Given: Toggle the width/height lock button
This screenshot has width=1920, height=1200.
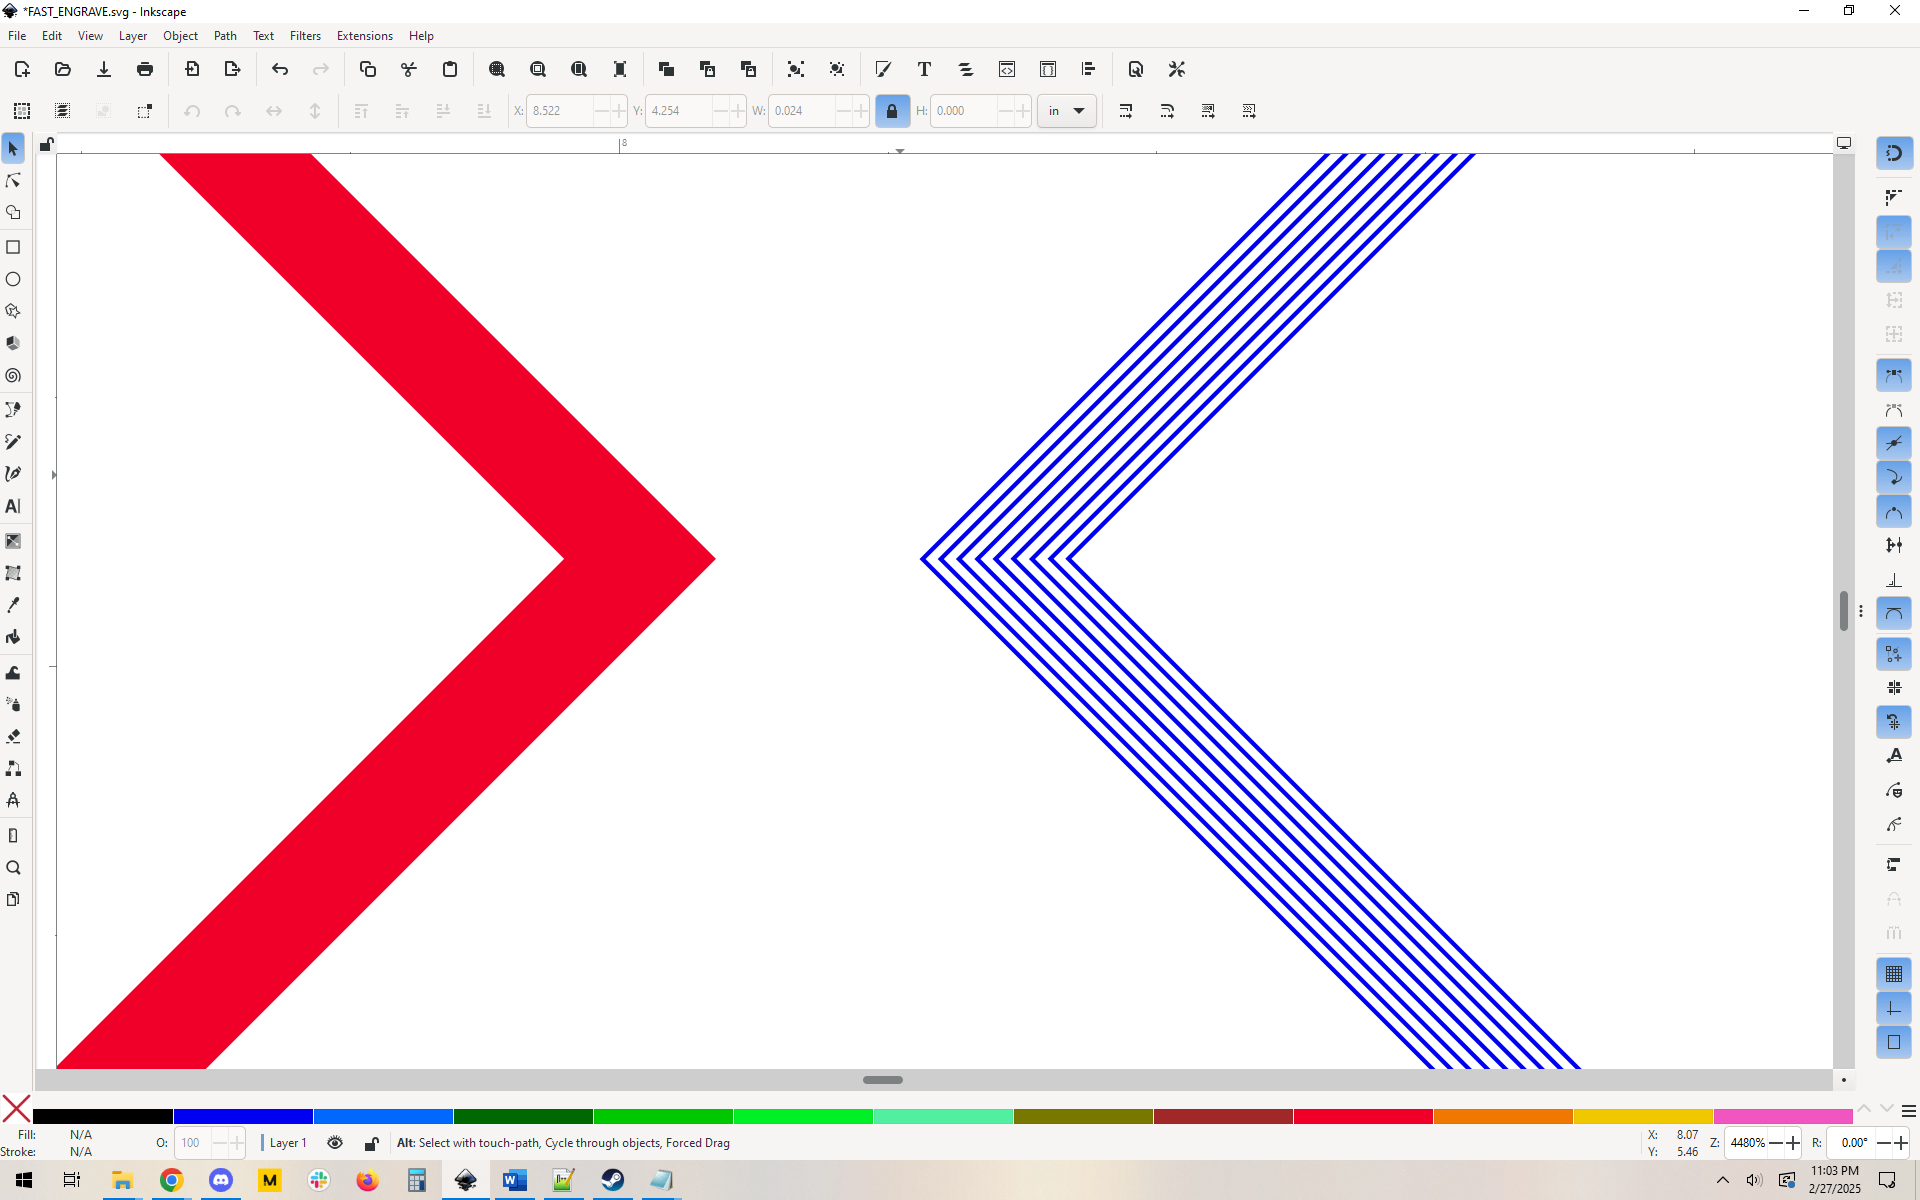Looking at the screenshot, I should pos(892,111).
